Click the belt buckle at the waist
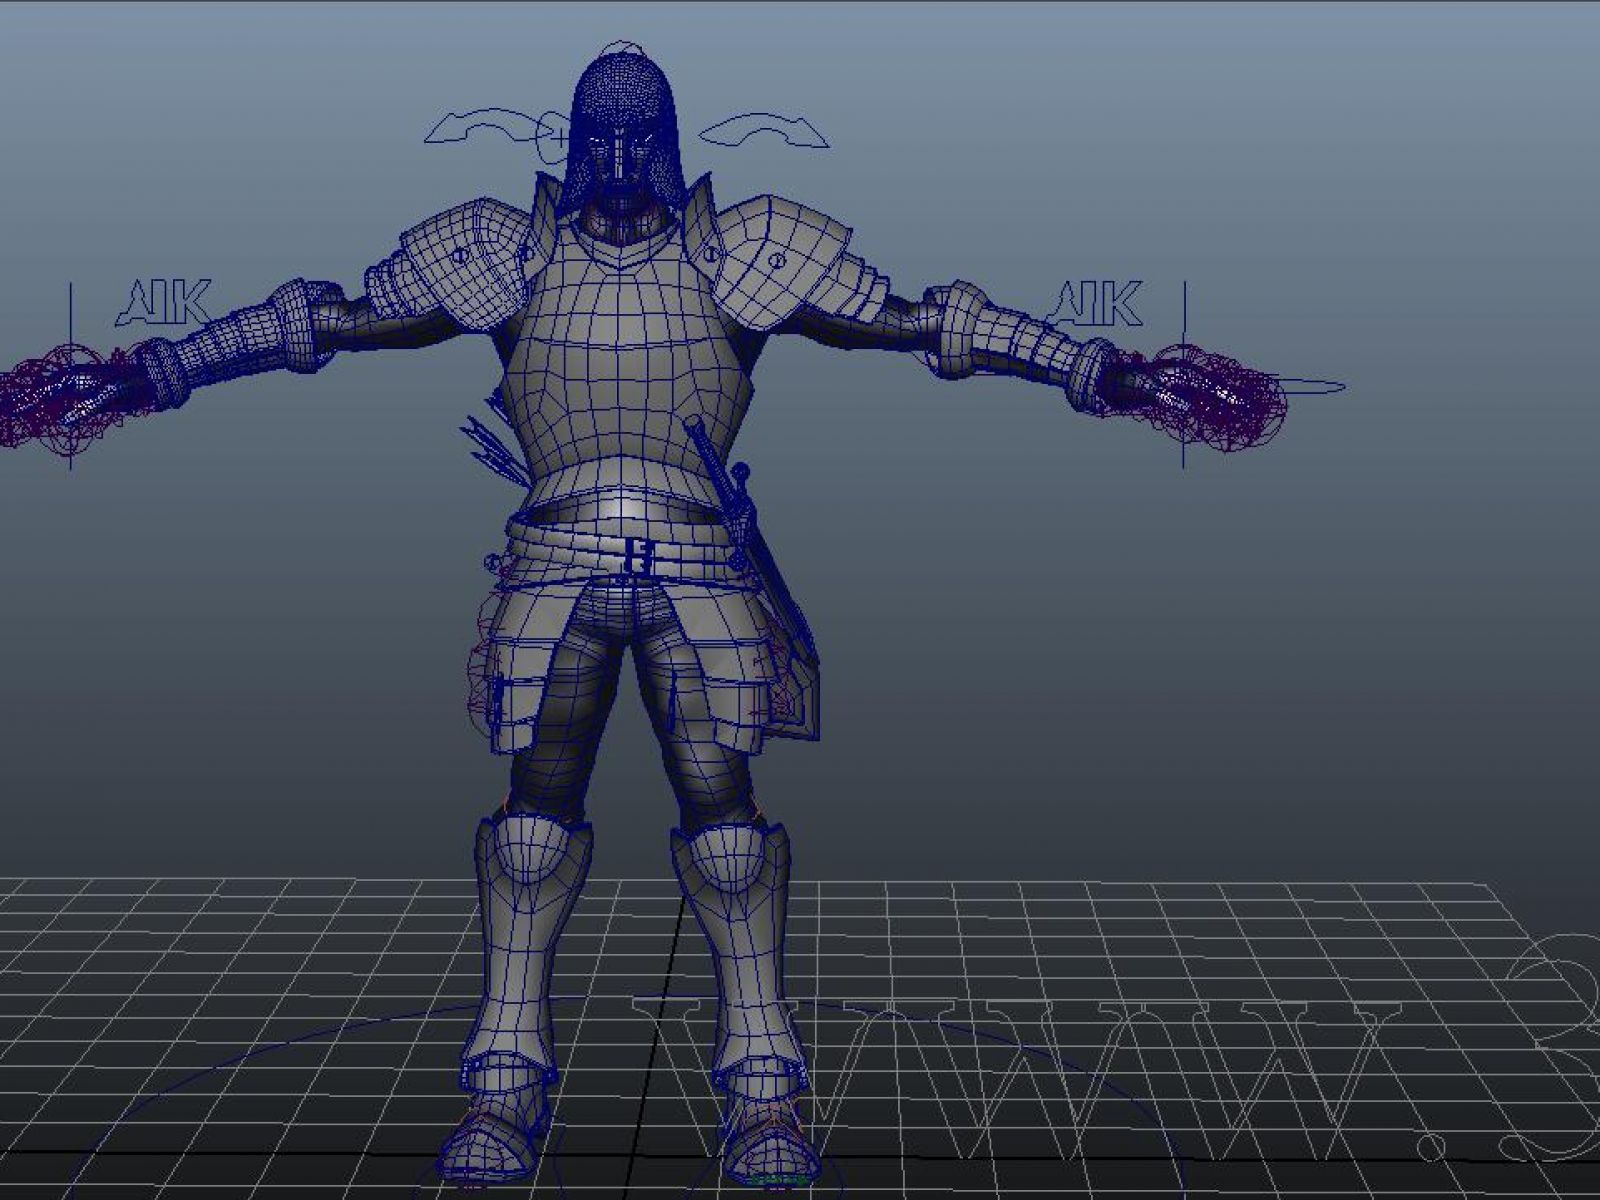Screen dimensions: 1600x1200 [637, 556]
